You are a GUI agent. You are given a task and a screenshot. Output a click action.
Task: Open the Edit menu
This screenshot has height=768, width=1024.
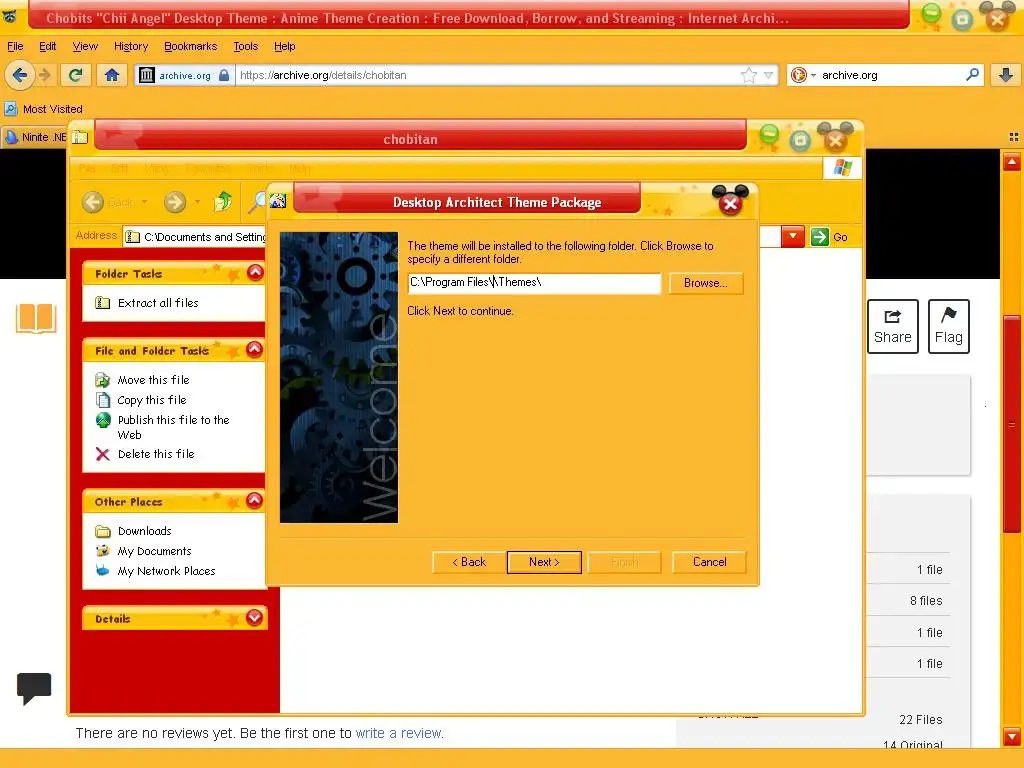(48, 46)
